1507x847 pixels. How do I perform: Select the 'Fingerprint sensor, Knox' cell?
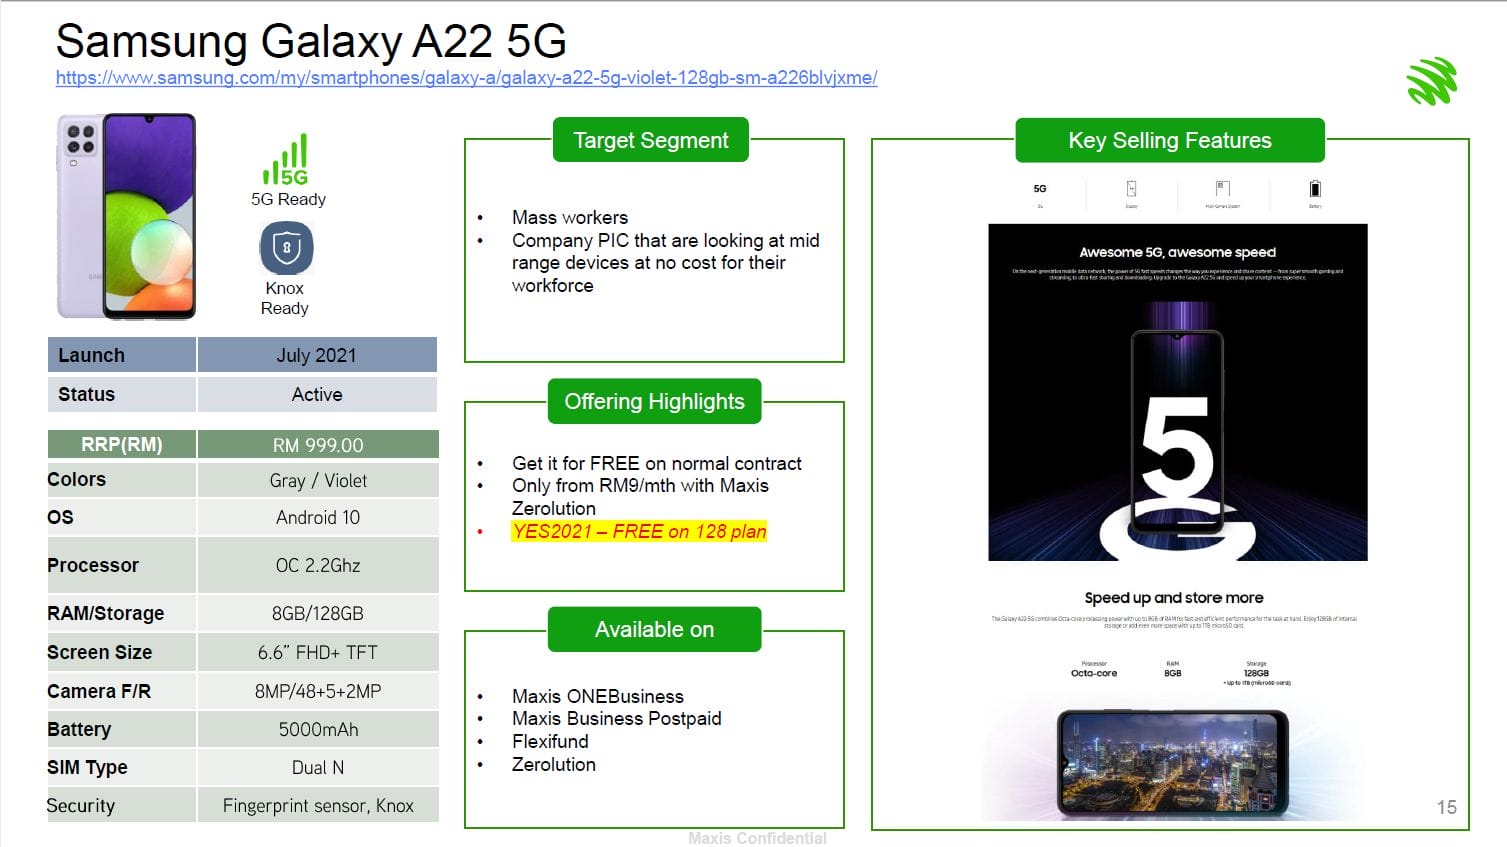click(317, 805)
